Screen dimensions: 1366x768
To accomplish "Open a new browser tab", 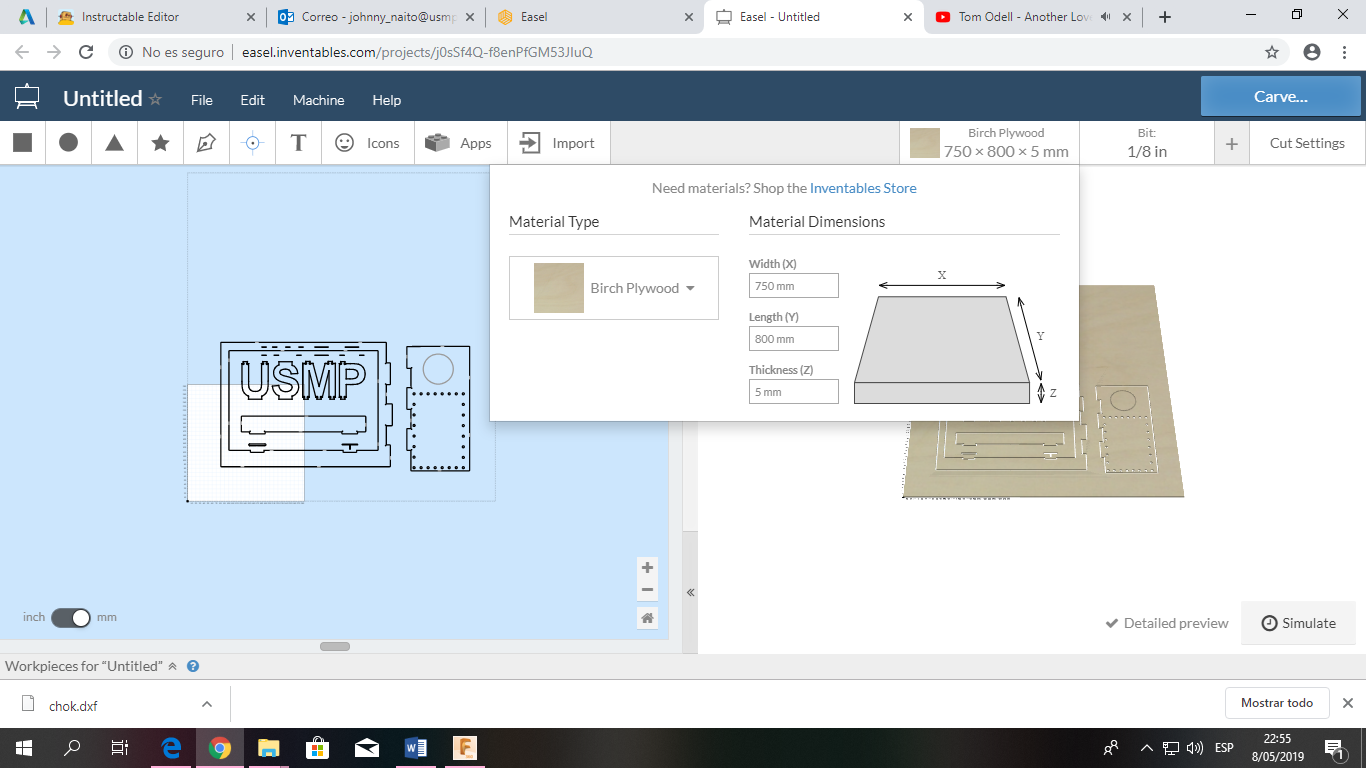I will 1165,17.
